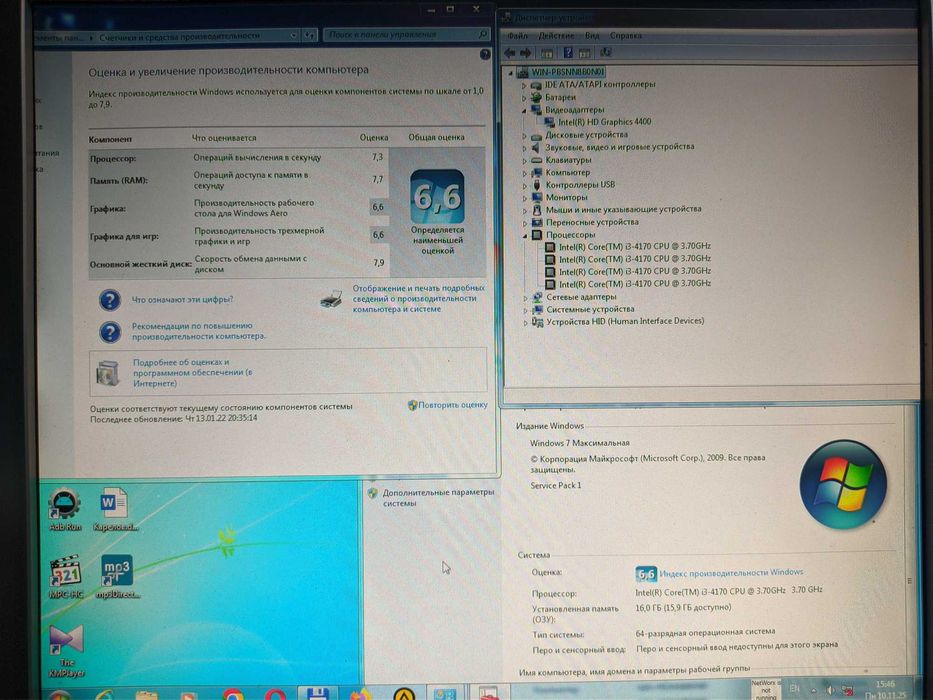Select the last Intel Core i3-4170 CPU entry

(635, 284)
